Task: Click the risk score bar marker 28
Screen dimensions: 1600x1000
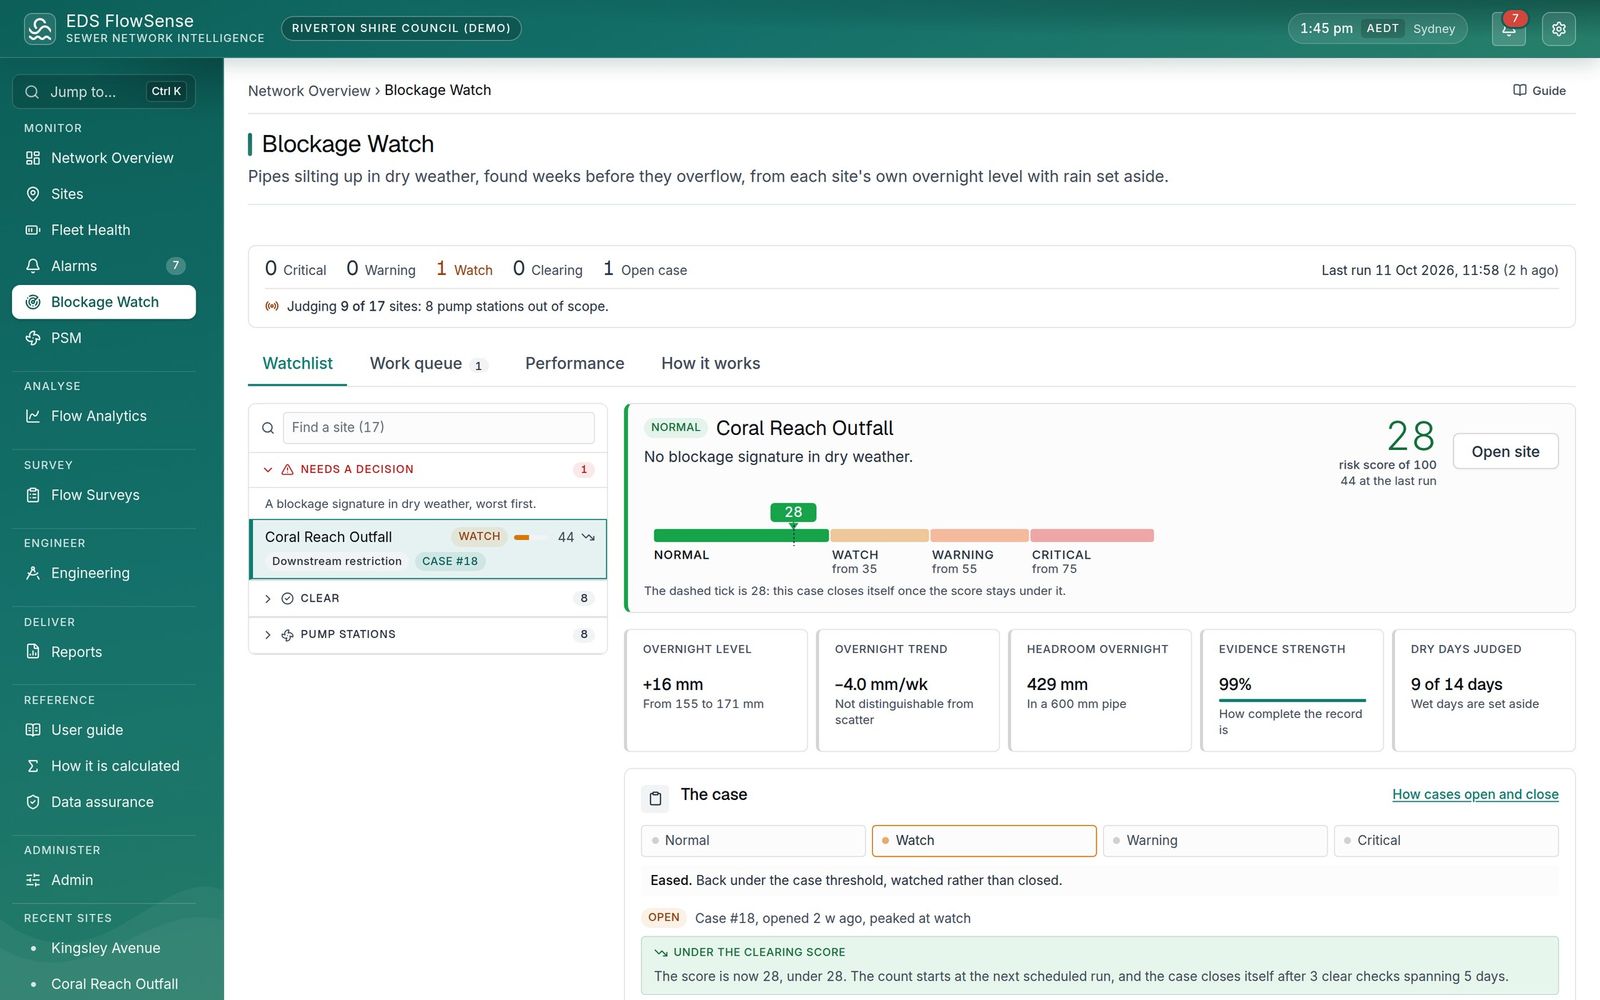Action: (x=793, y=512)
